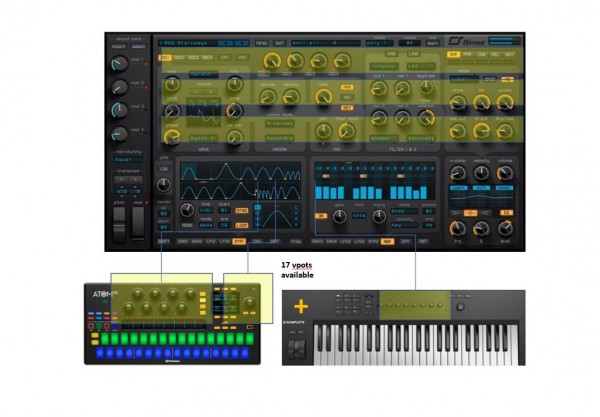
Task: Open the filter 1 type dropdown
Action: point(384,67)
